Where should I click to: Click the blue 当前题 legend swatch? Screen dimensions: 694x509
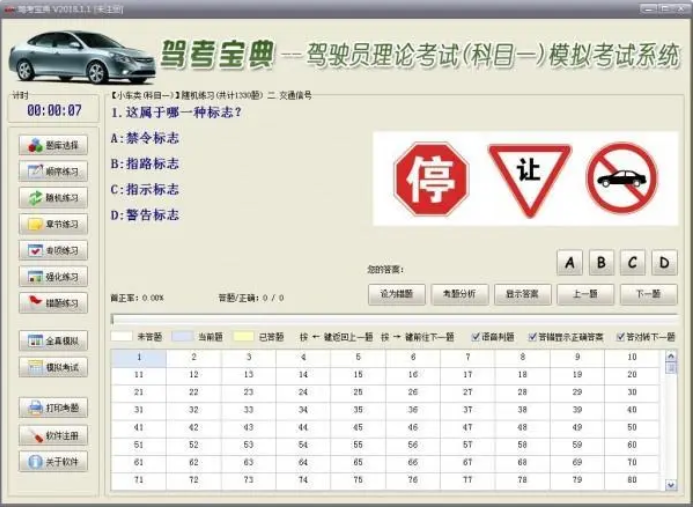click(x=182, y=336)
